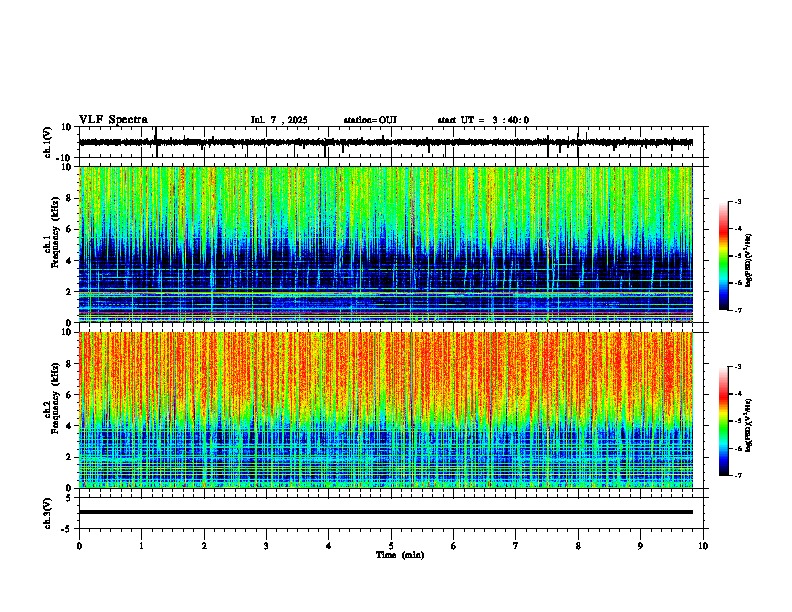Click the time axis tick label '3'
The image size is (792, 612).
(x=266, y=546)
